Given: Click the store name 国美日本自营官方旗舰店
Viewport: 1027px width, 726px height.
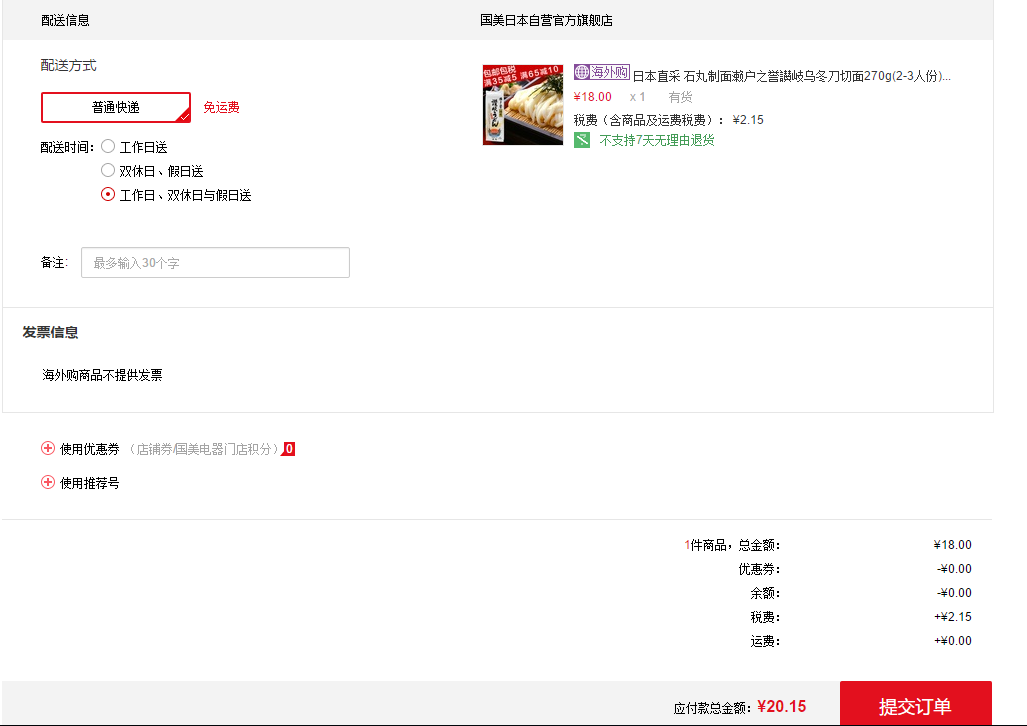Looking at the screenshot, I should pos(546,20).
